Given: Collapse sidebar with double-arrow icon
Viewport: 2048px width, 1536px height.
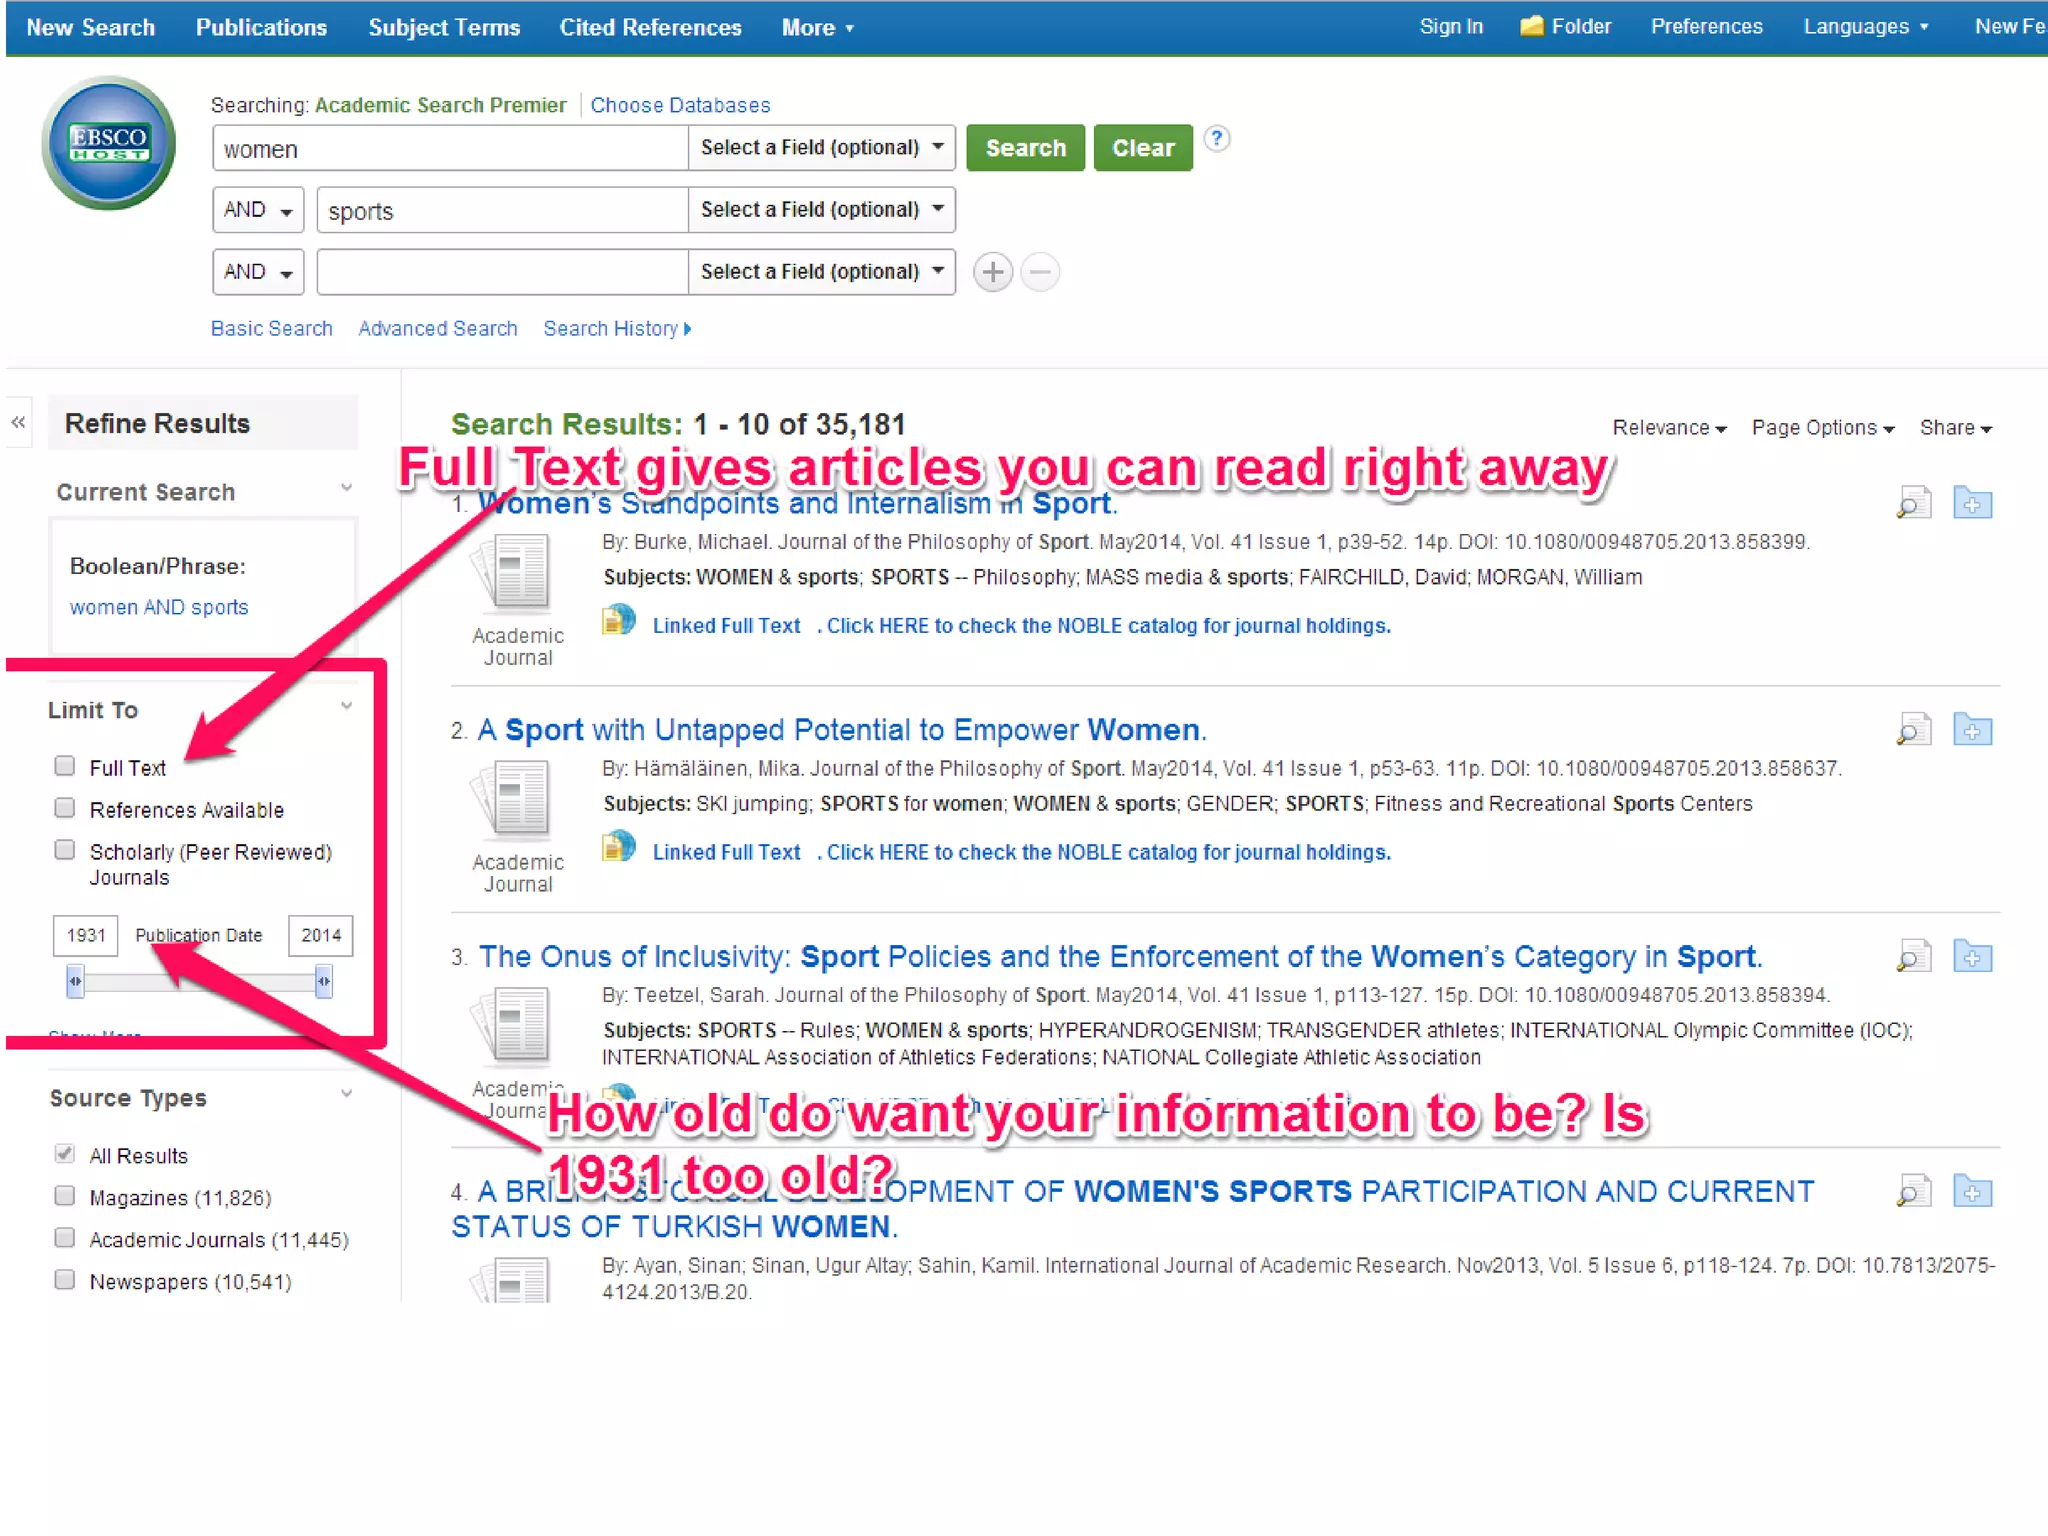Looking at the screenshot, I should click(x=19, y=423).
